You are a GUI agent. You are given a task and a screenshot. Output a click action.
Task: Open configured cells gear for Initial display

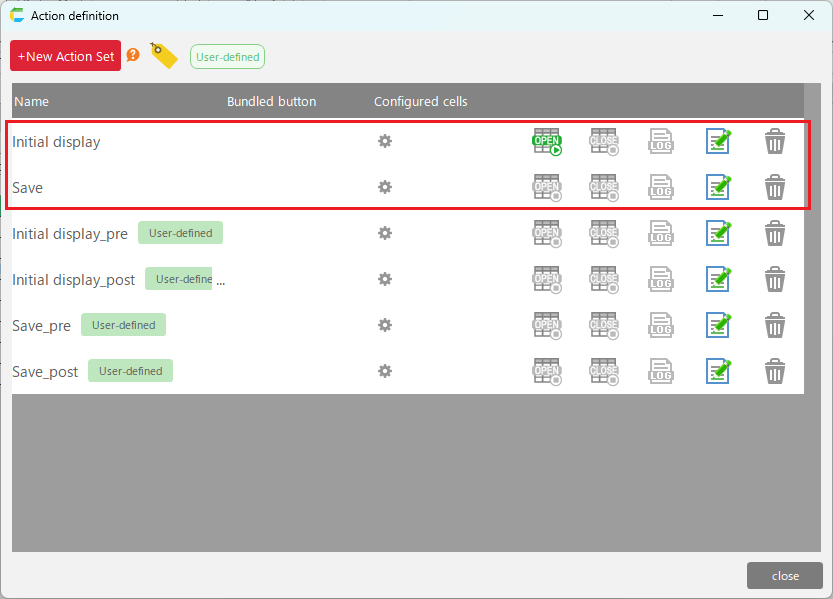[385, 141]
